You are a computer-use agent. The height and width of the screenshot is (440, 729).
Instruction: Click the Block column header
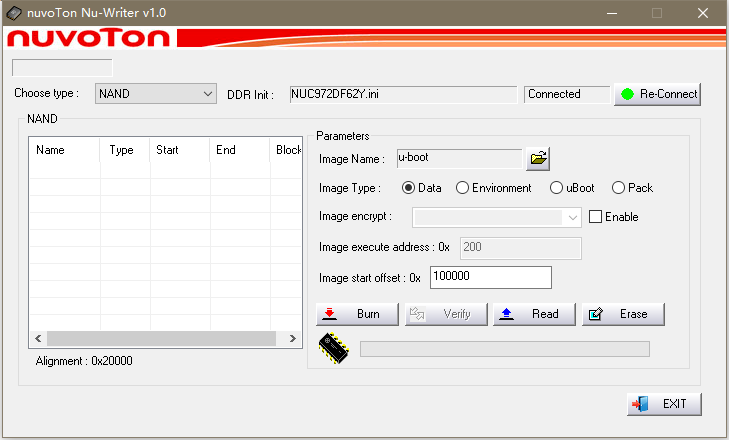pos(286,150)
